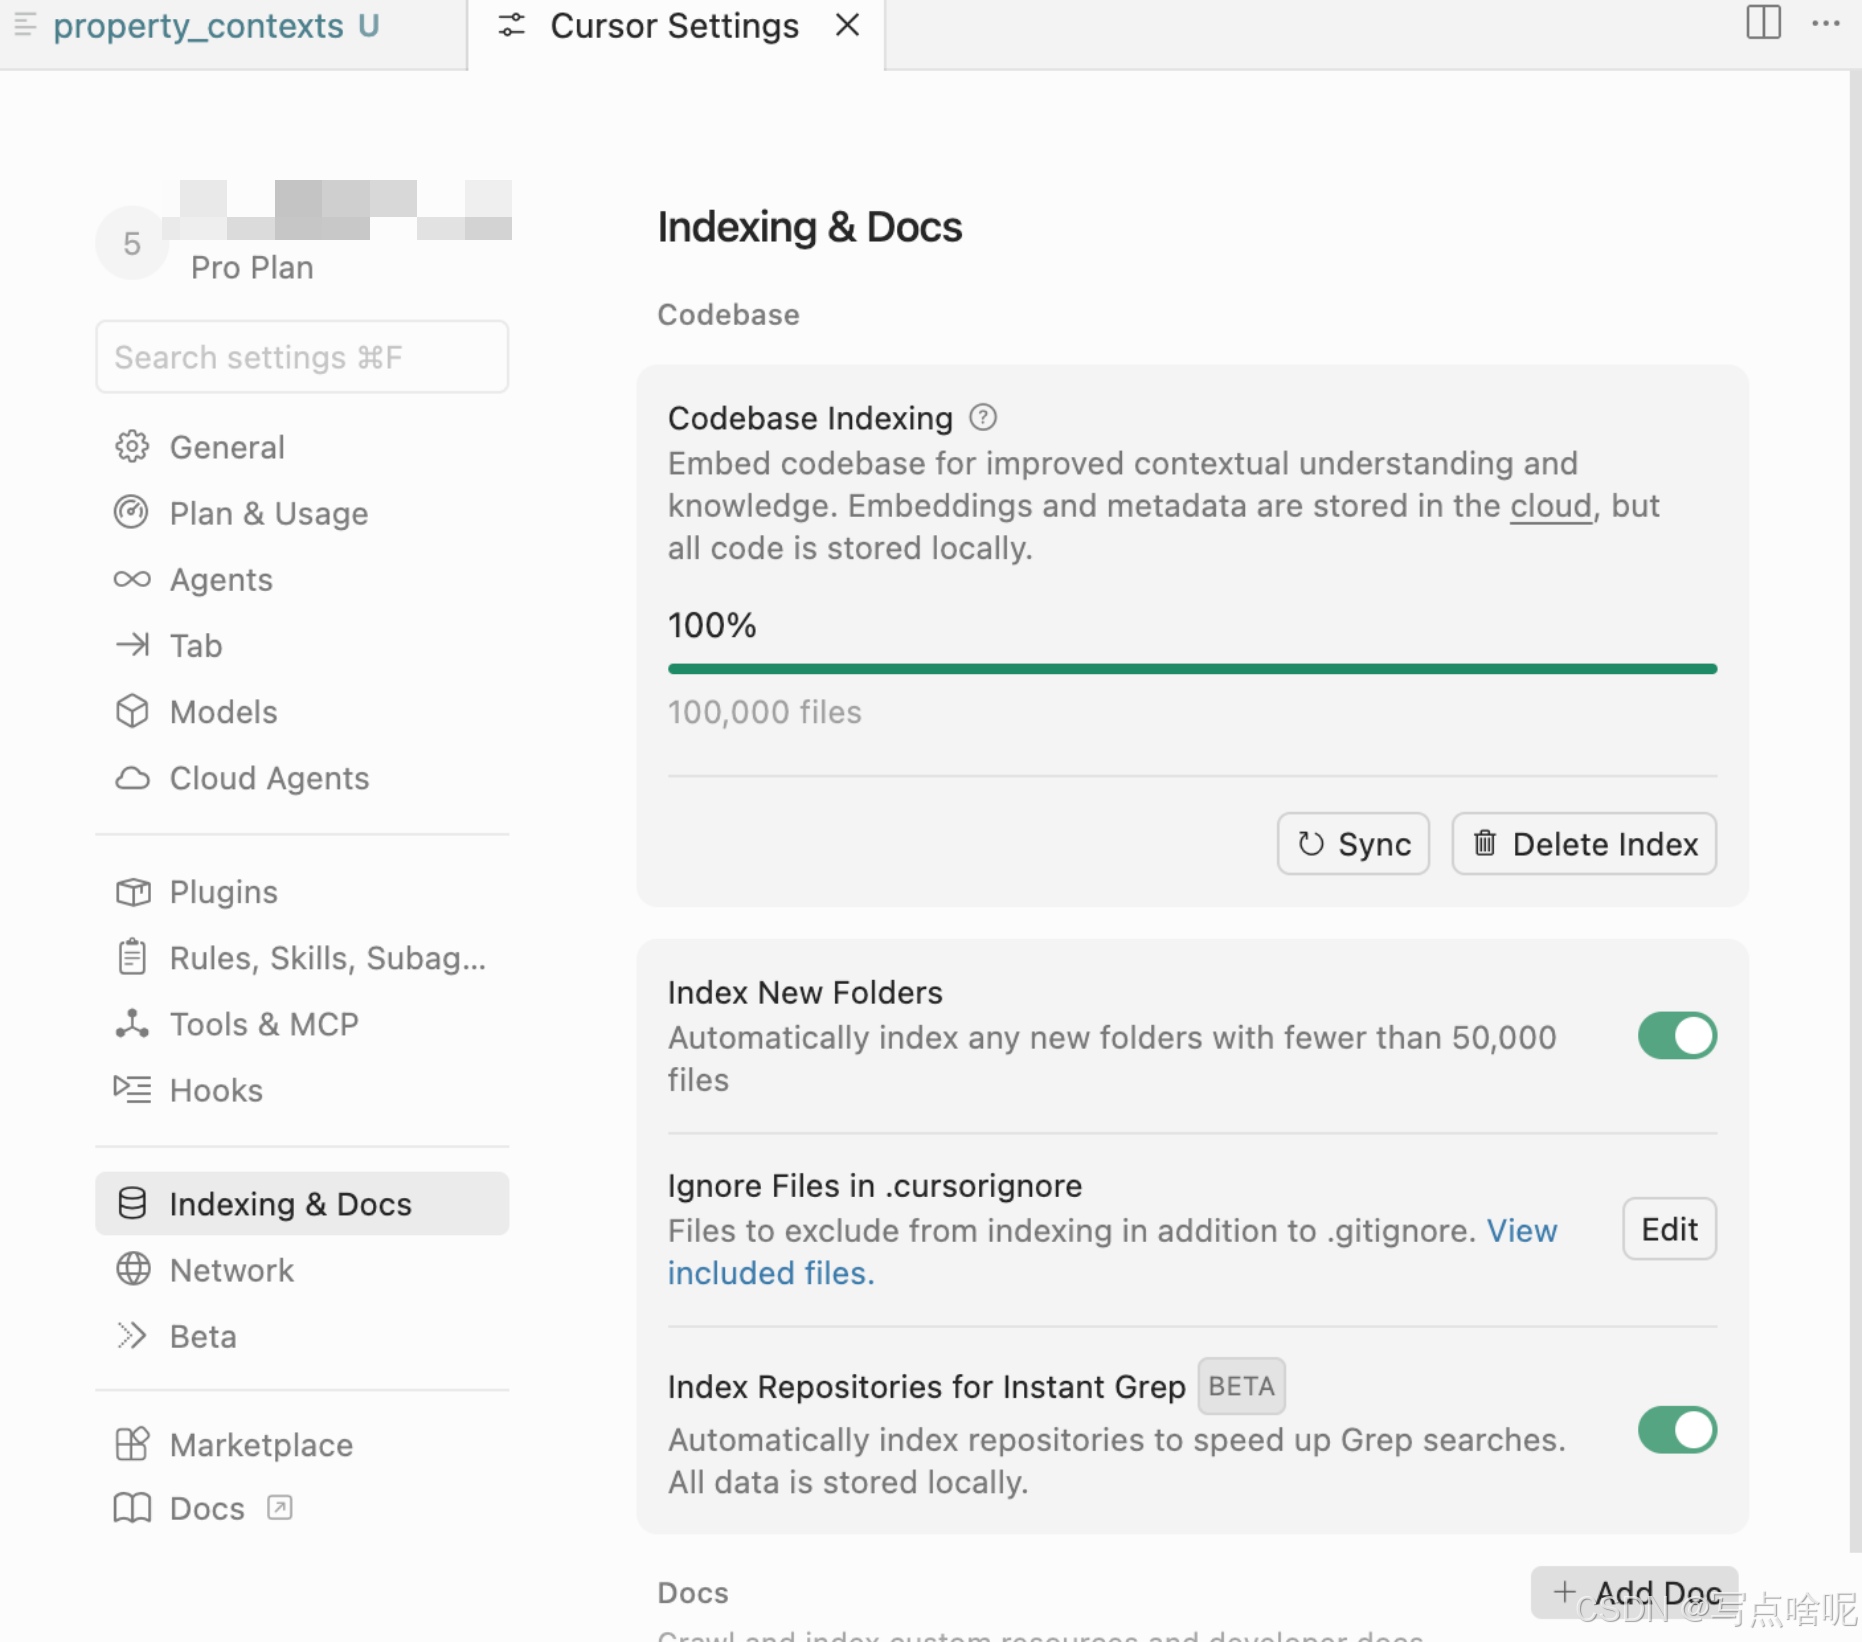Click the View included files link
The image size is (1862, 1642).
click(x=770, y=1273)
